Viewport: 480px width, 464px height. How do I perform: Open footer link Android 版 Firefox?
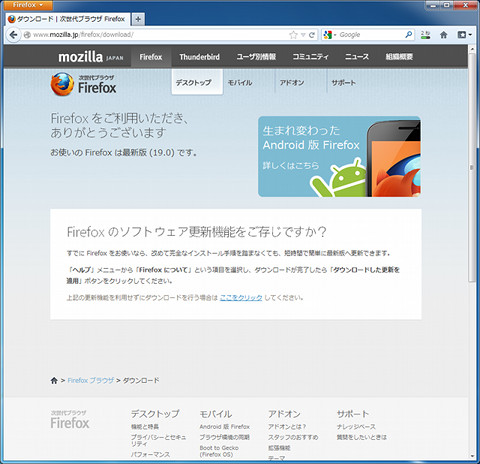(225, 427)
